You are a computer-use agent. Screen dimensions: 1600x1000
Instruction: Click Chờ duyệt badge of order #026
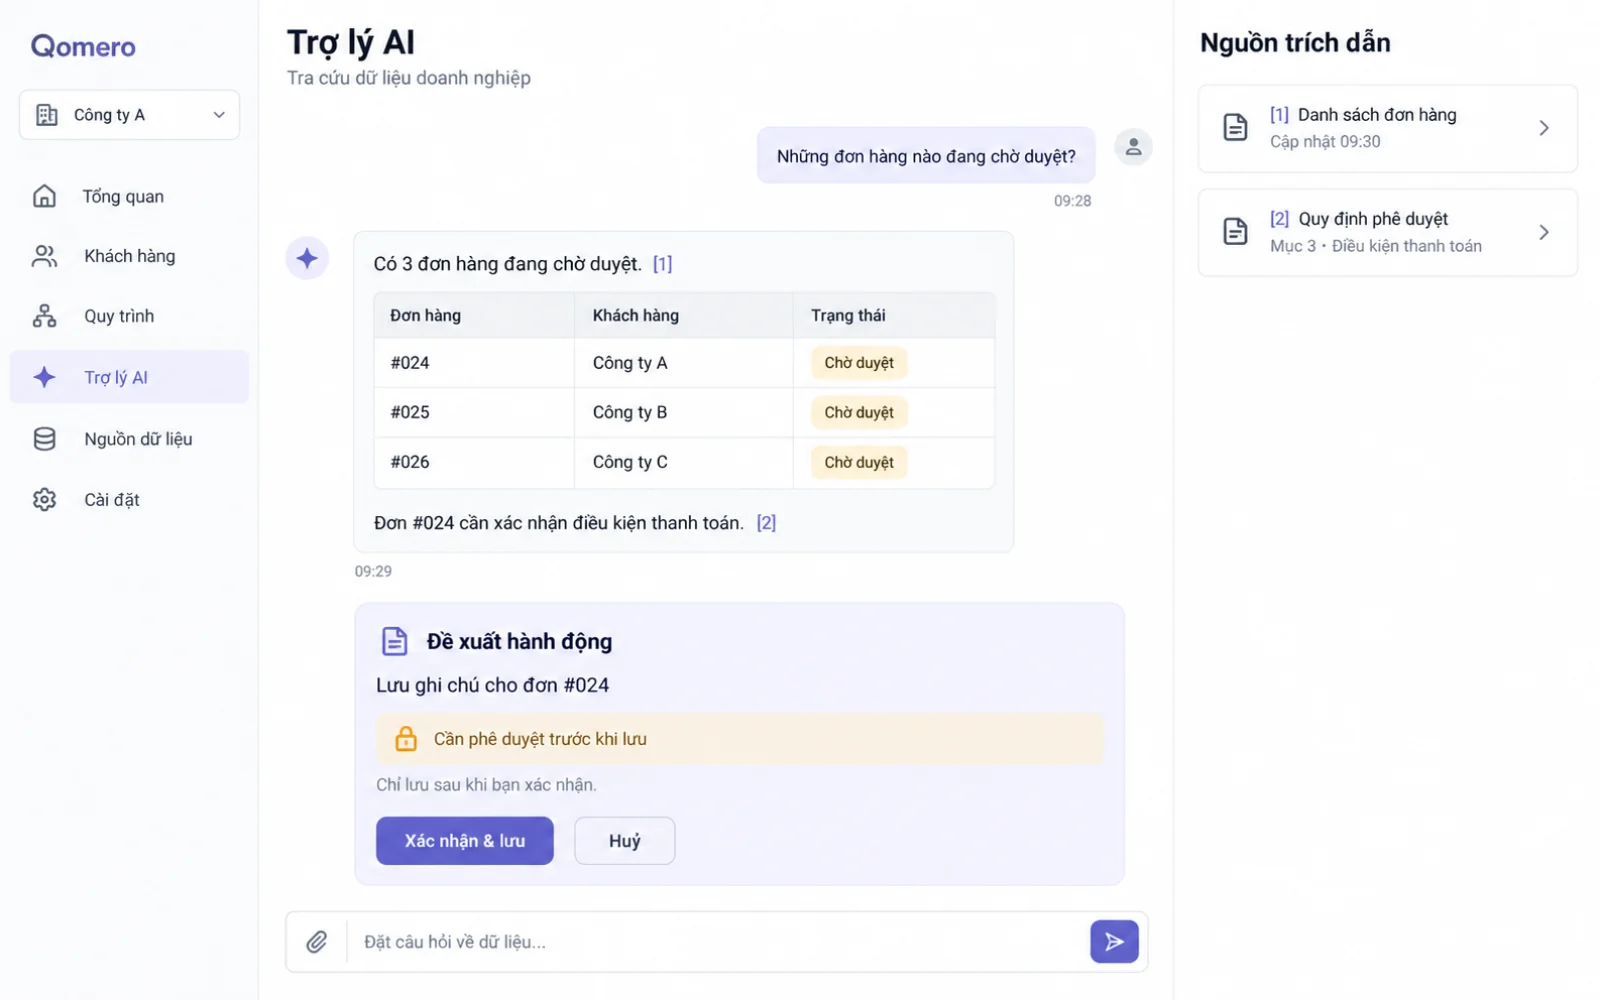click(x=859, y=462)
